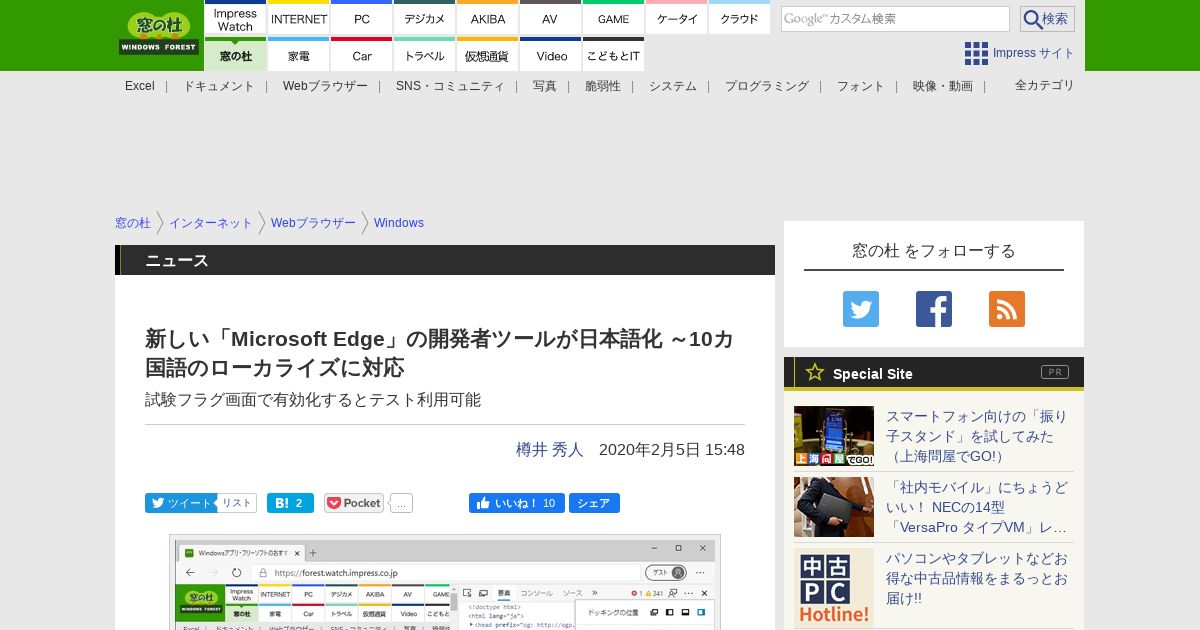
Task: Open the こどもとIT tab
Action: click(614, 55)
